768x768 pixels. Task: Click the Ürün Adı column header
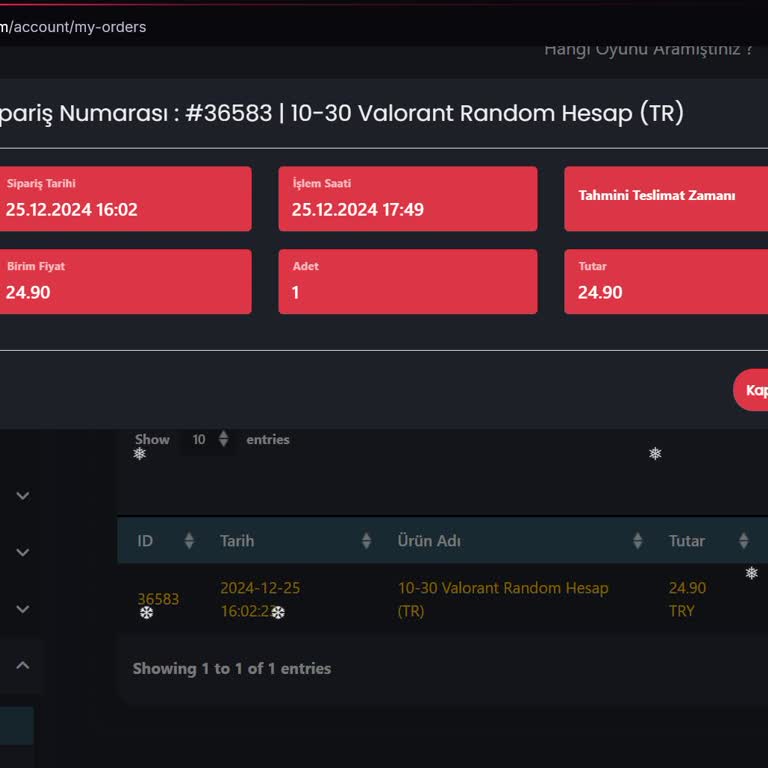(x=514, y=541)
